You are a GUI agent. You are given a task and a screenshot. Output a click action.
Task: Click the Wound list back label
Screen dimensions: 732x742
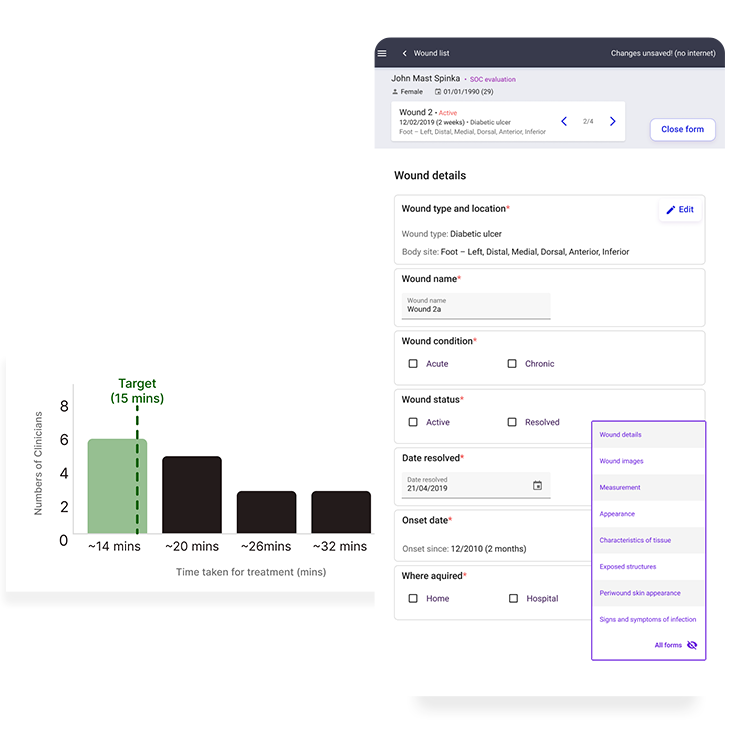pos(431,53)
